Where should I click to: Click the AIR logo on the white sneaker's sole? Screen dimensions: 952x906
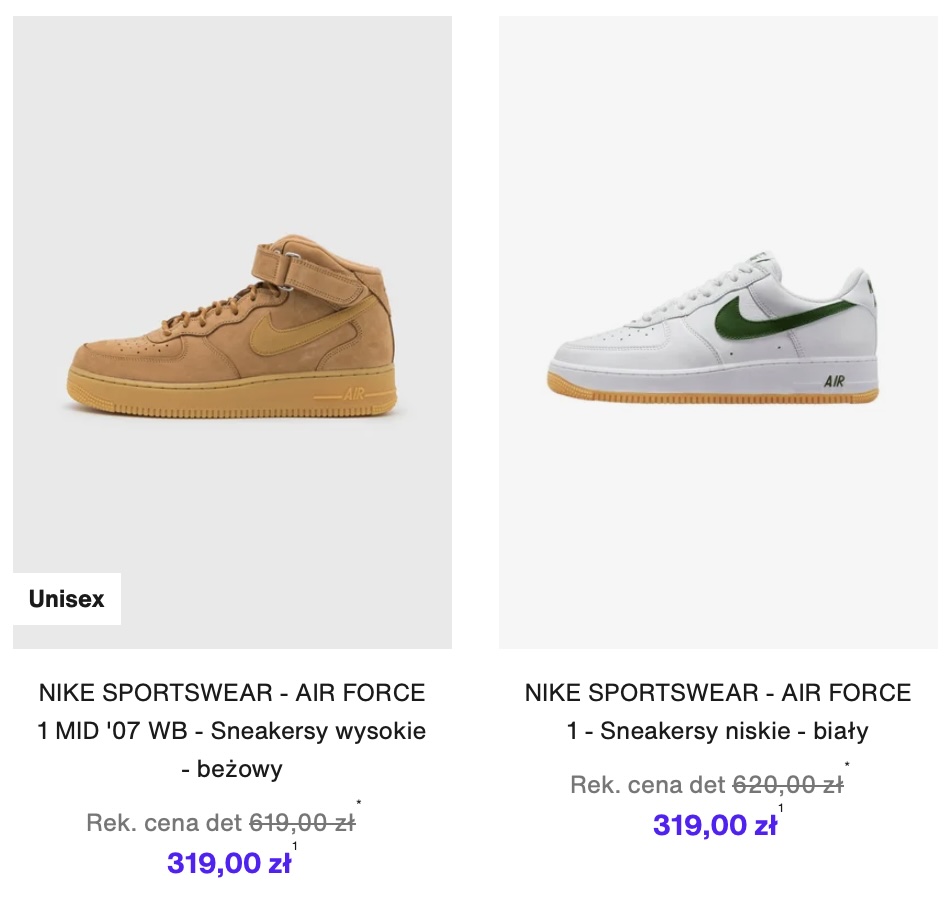[x=834, y=381]
